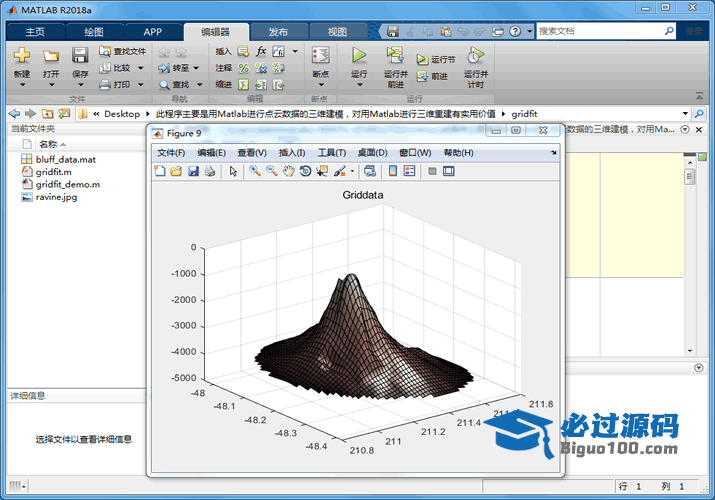The width and height of the screenshot is (715, 500).
Task: Open the dropdown arrow under 新建
Action: (x=22, y=85)
